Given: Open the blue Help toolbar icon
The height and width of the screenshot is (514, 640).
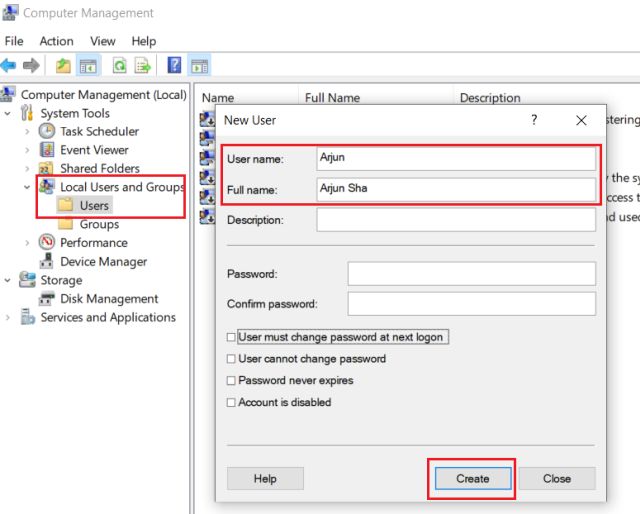Looking at the screenshot, I should 173,66.
